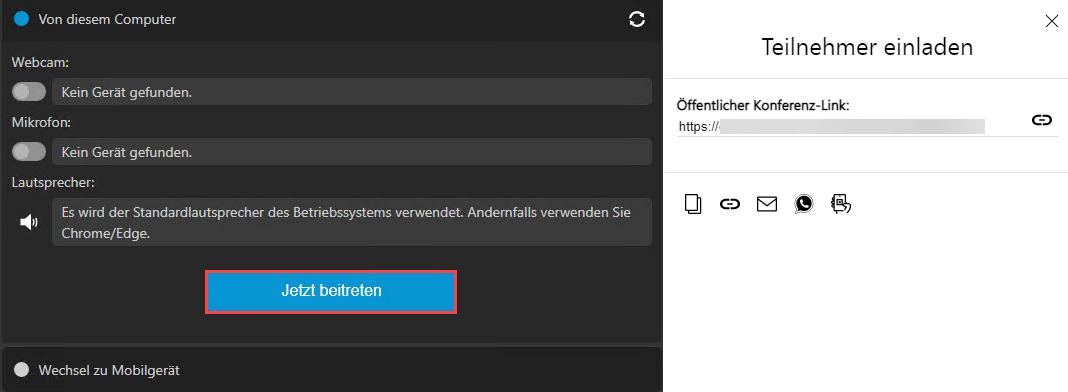Select the Wechsel zu Mobilgerät option
Viewport: 1068px width, 392px height.
tap(22, 370)
